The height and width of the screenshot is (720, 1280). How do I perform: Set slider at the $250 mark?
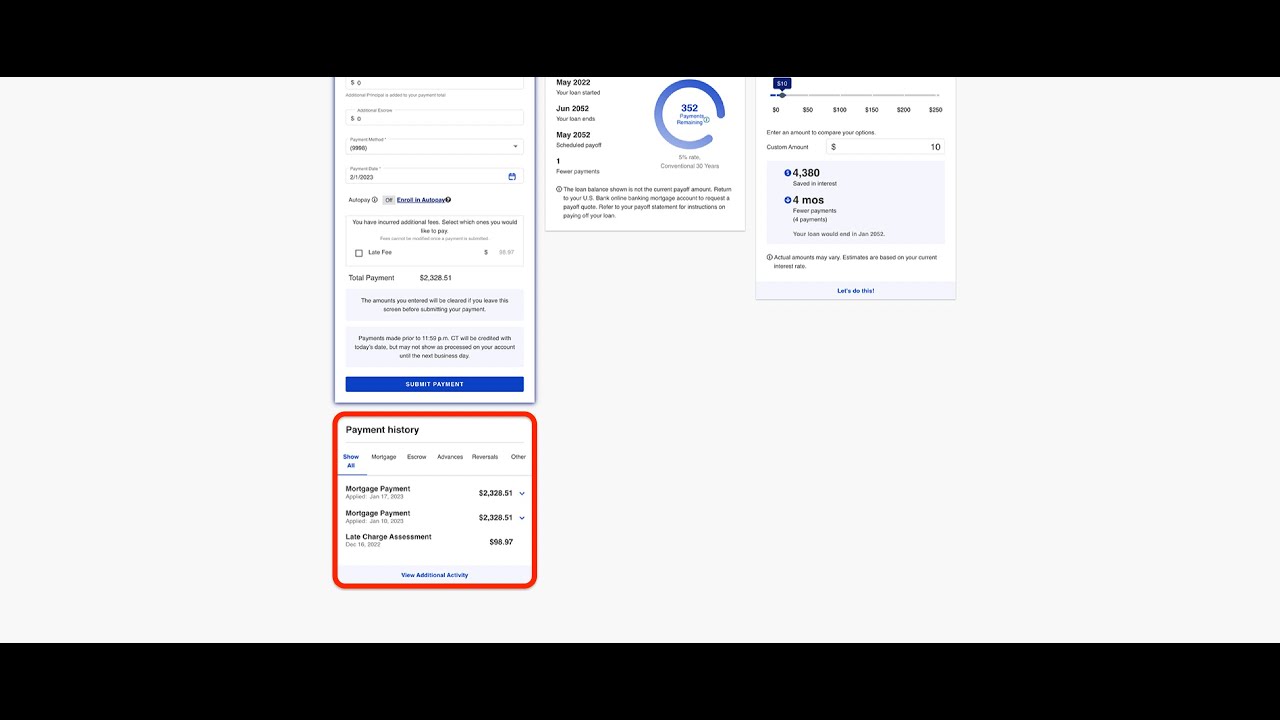click(935, 96)
